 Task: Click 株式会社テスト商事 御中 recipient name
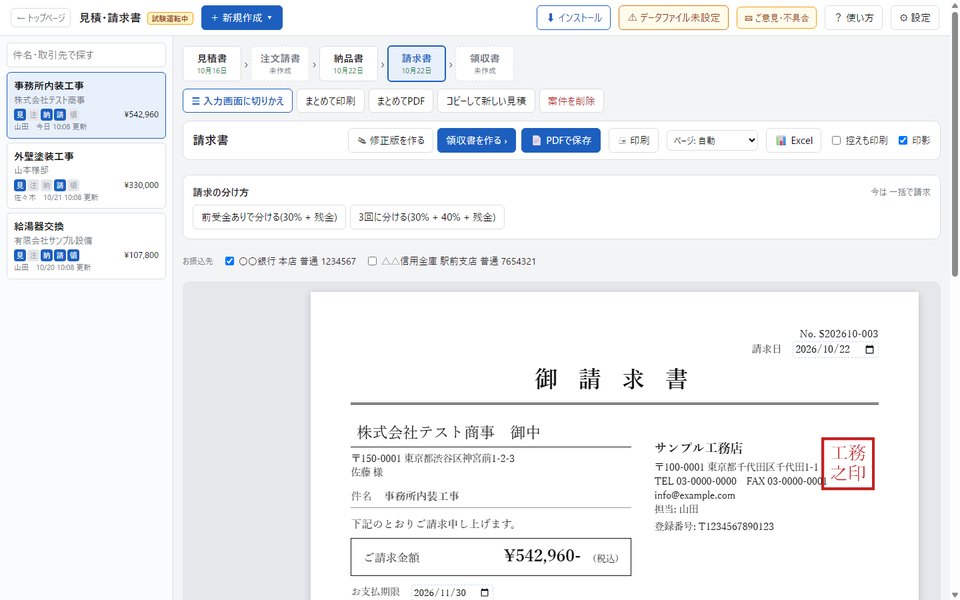[449, 432]
